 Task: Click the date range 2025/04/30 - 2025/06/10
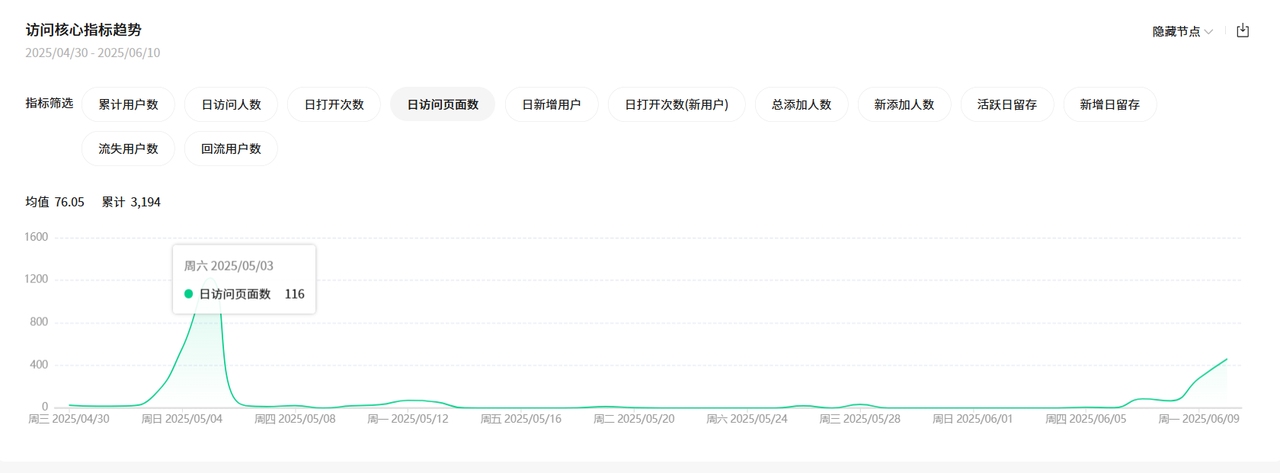(x=92, y=53)
